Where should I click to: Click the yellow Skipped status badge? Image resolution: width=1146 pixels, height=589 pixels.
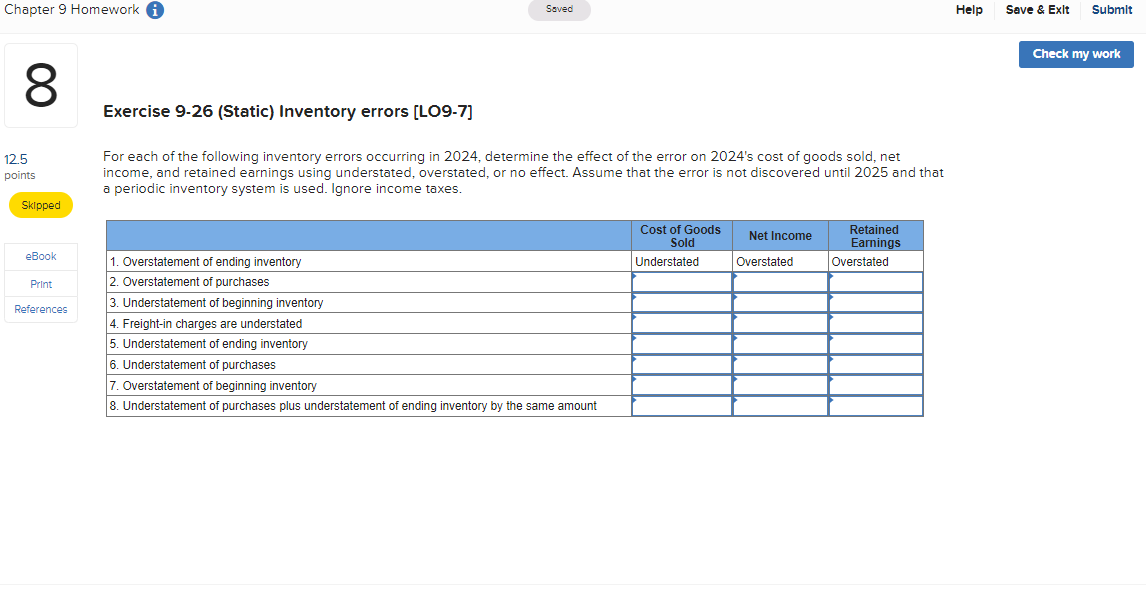pyautogui.click(x=40, y=205)
